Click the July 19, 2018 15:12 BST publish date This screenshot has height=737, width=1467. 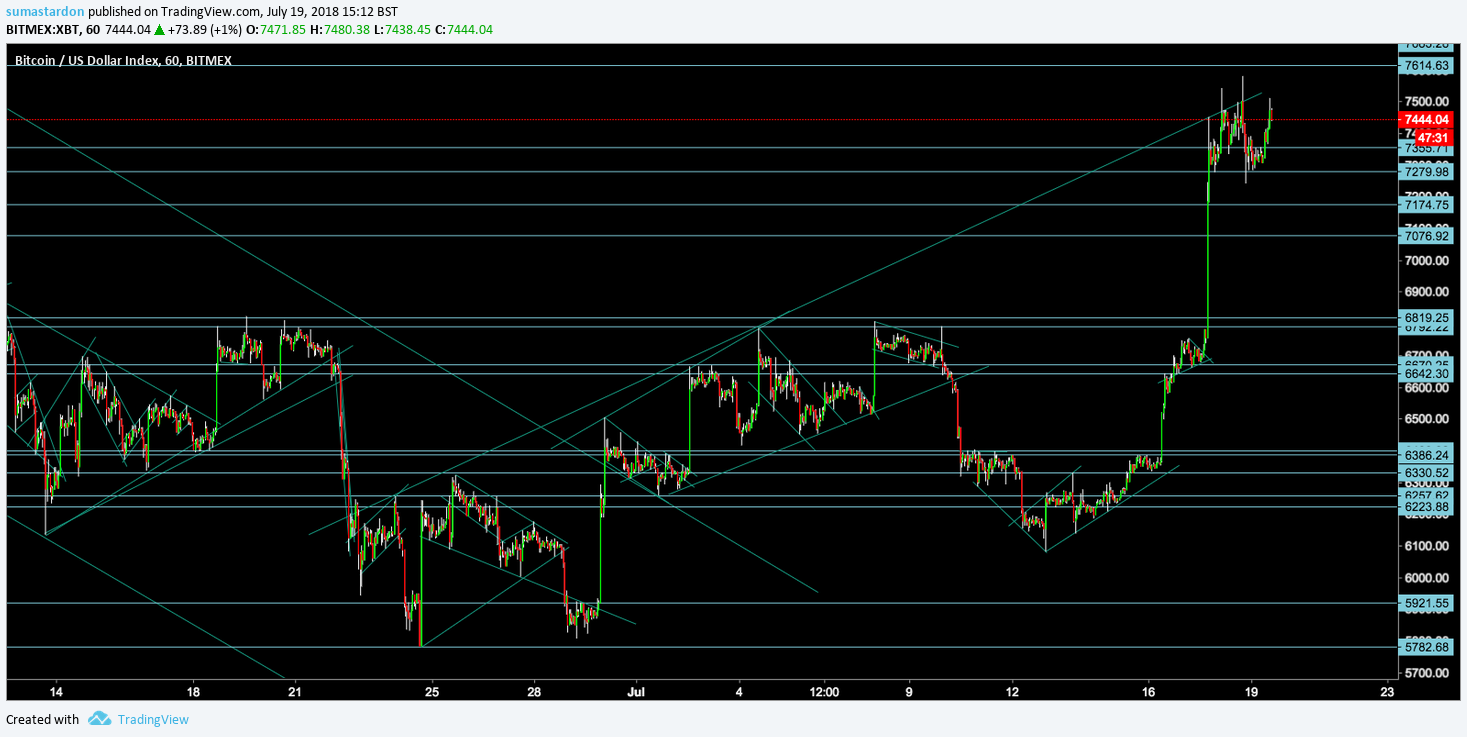click(330, 11)
